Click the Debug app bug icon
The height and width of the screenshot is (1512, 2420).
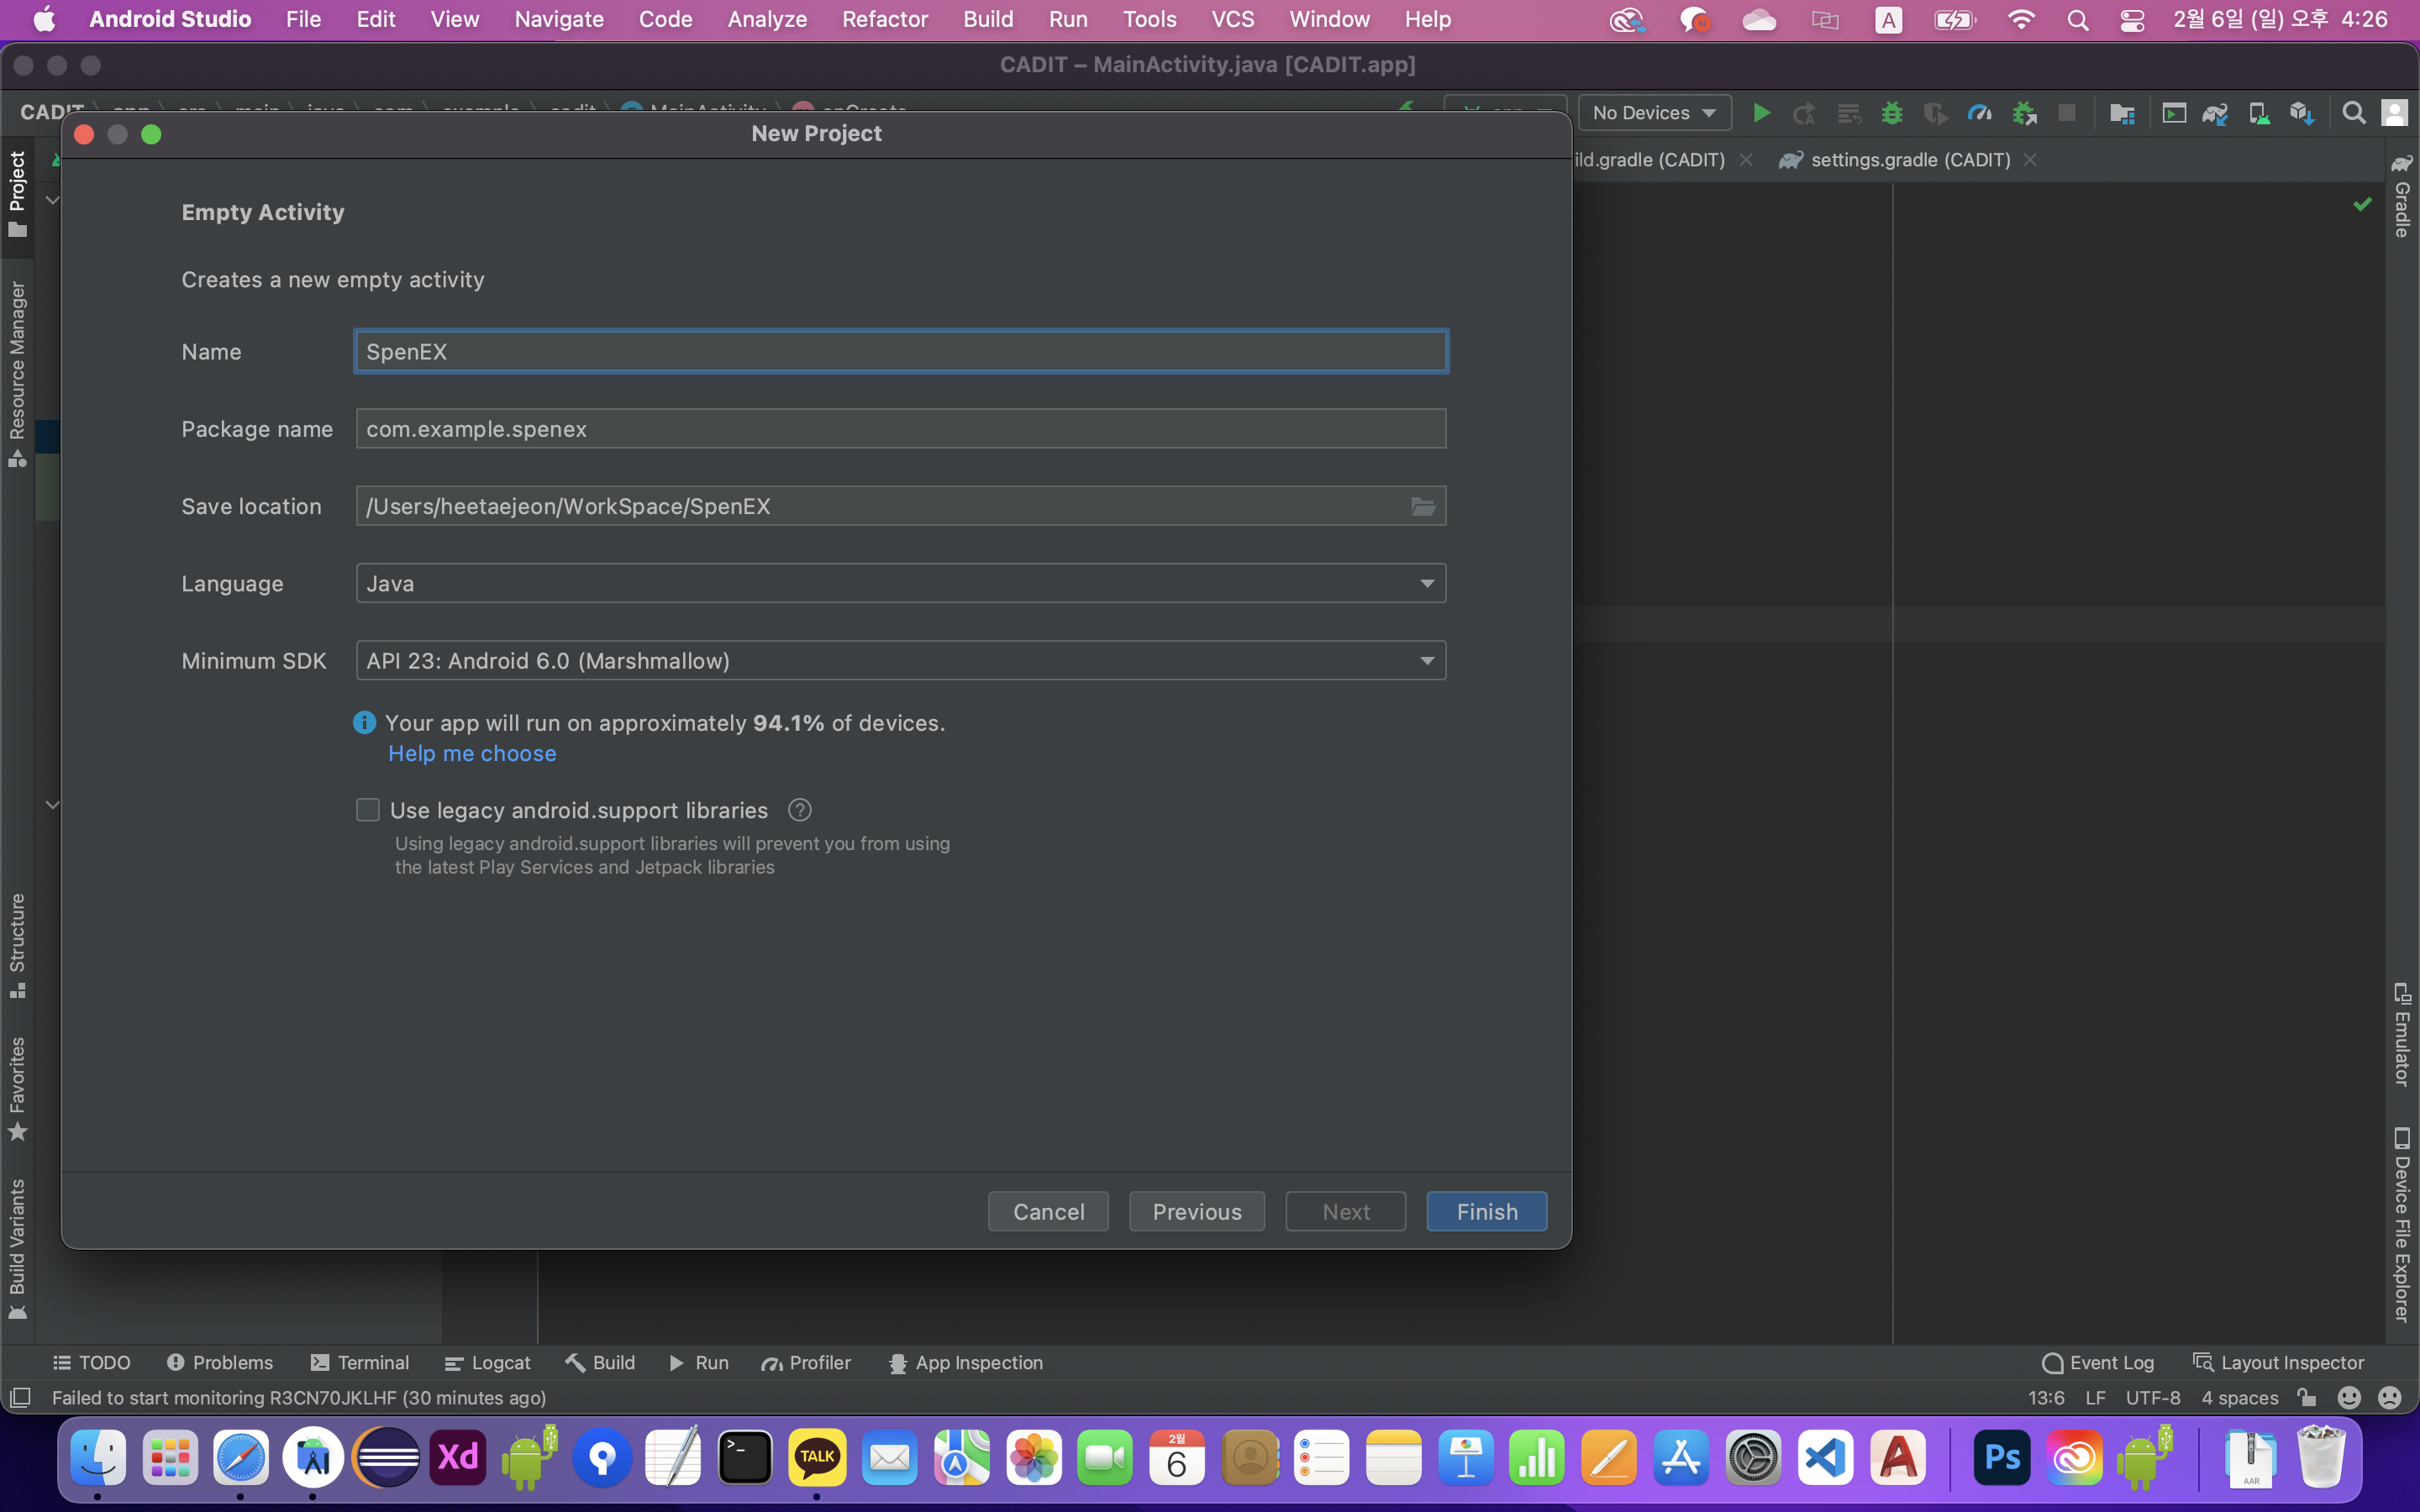pos(1891,113)
